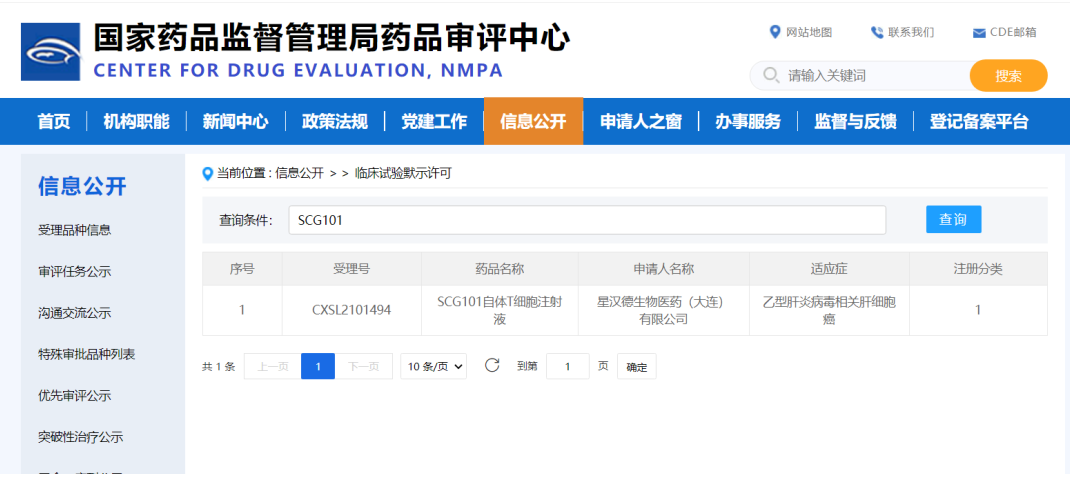Click the CDE fish logo icon
1070x482 pixels.
(x=50, y=52)
